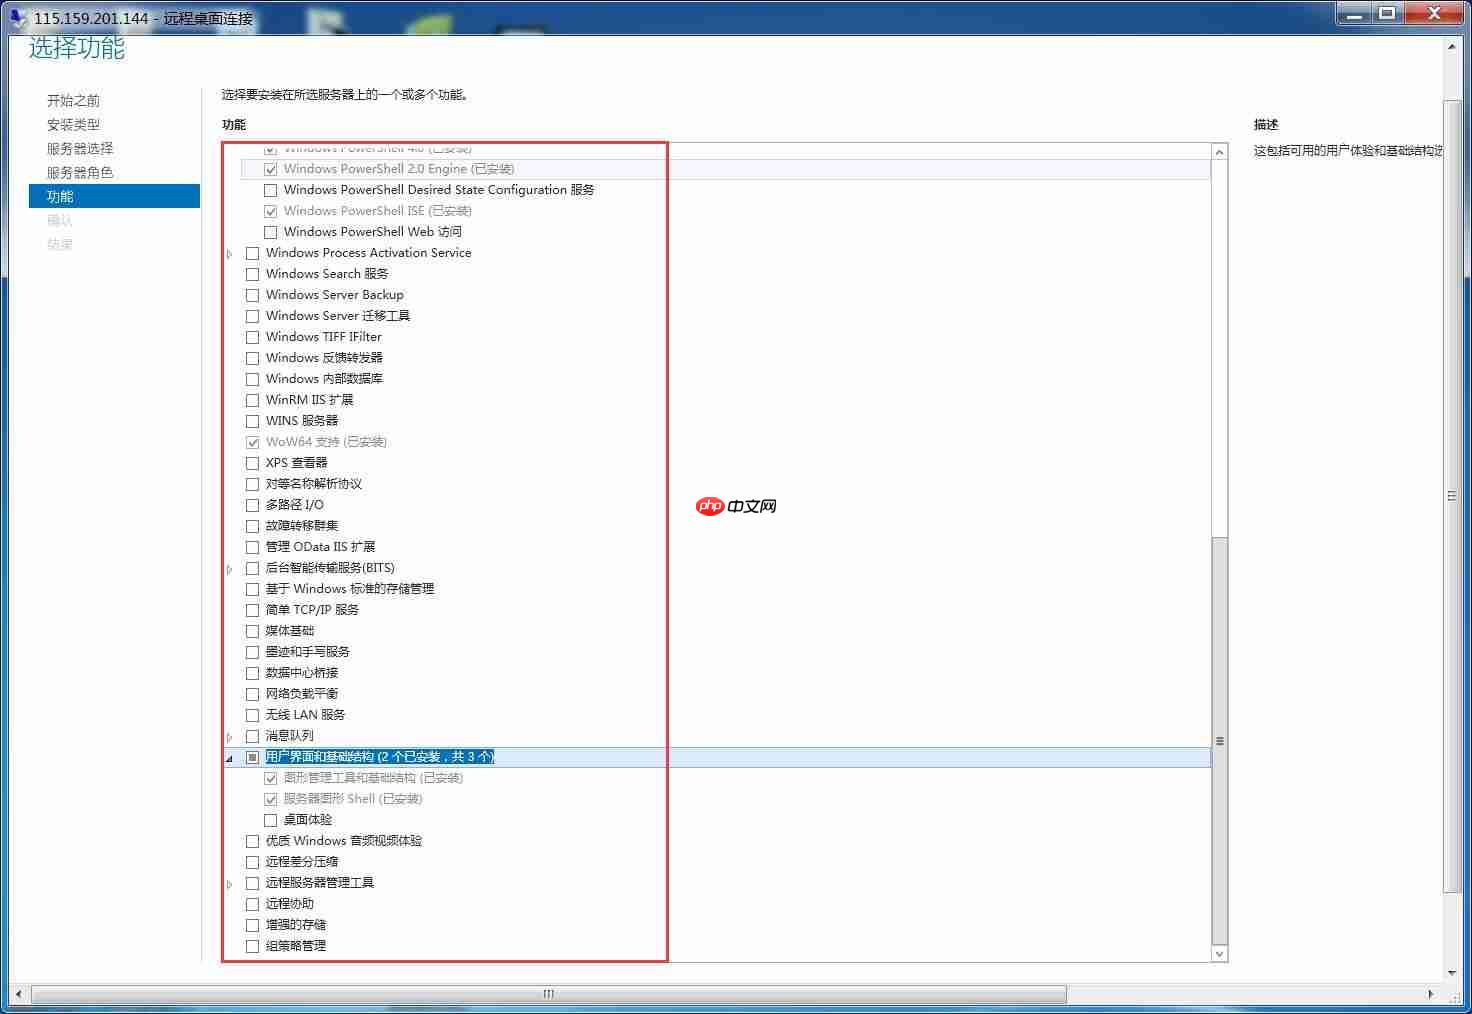Enable 无线 LAN 服务

[x=252, y=714]
